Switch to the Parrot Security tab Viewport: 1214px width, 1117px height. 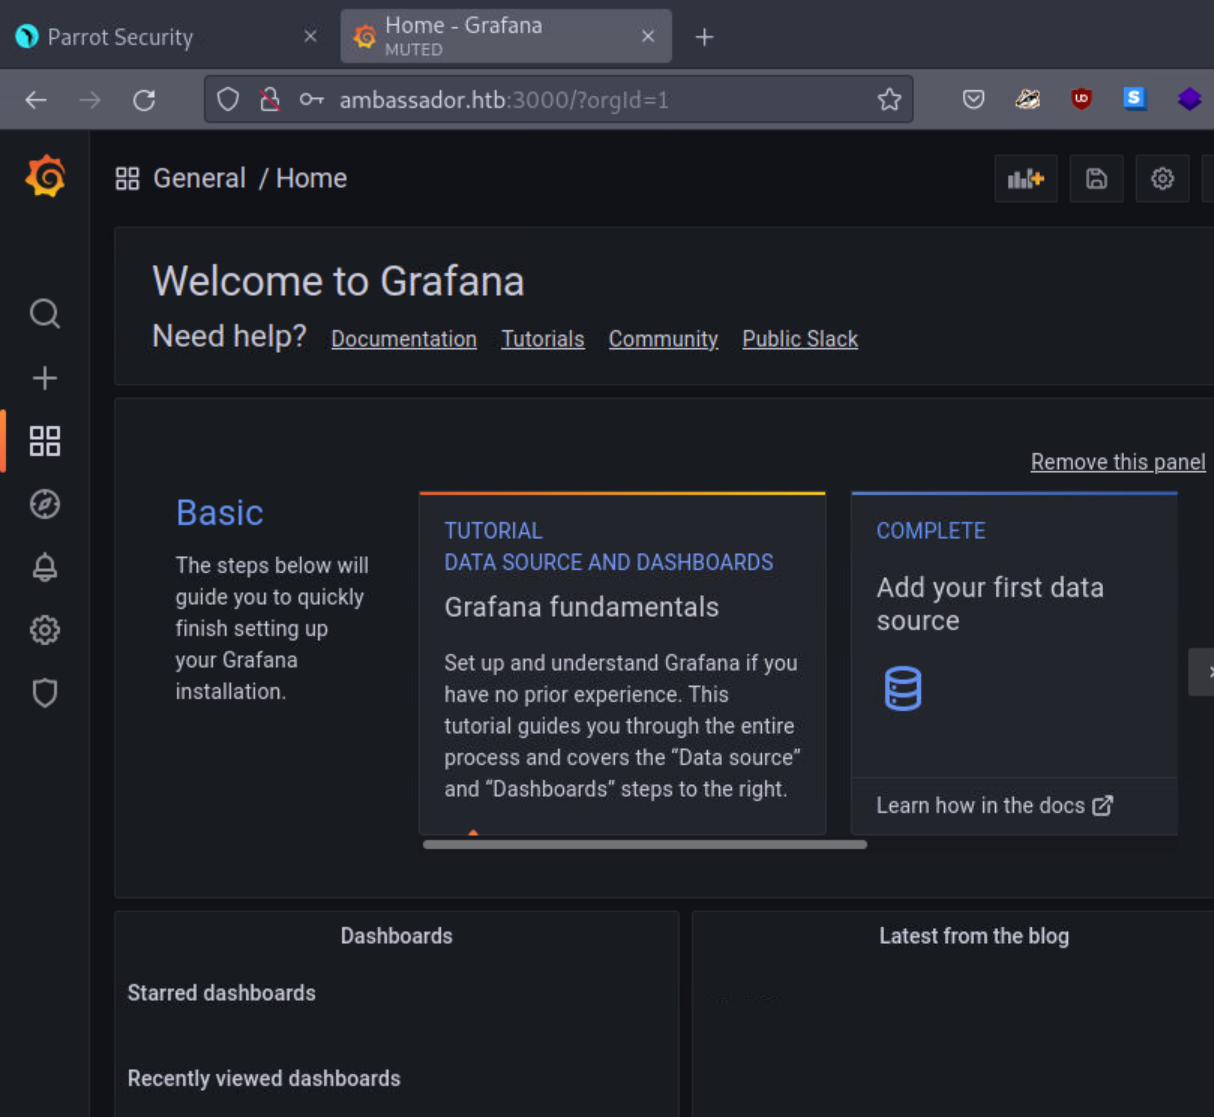pos(165,37)
